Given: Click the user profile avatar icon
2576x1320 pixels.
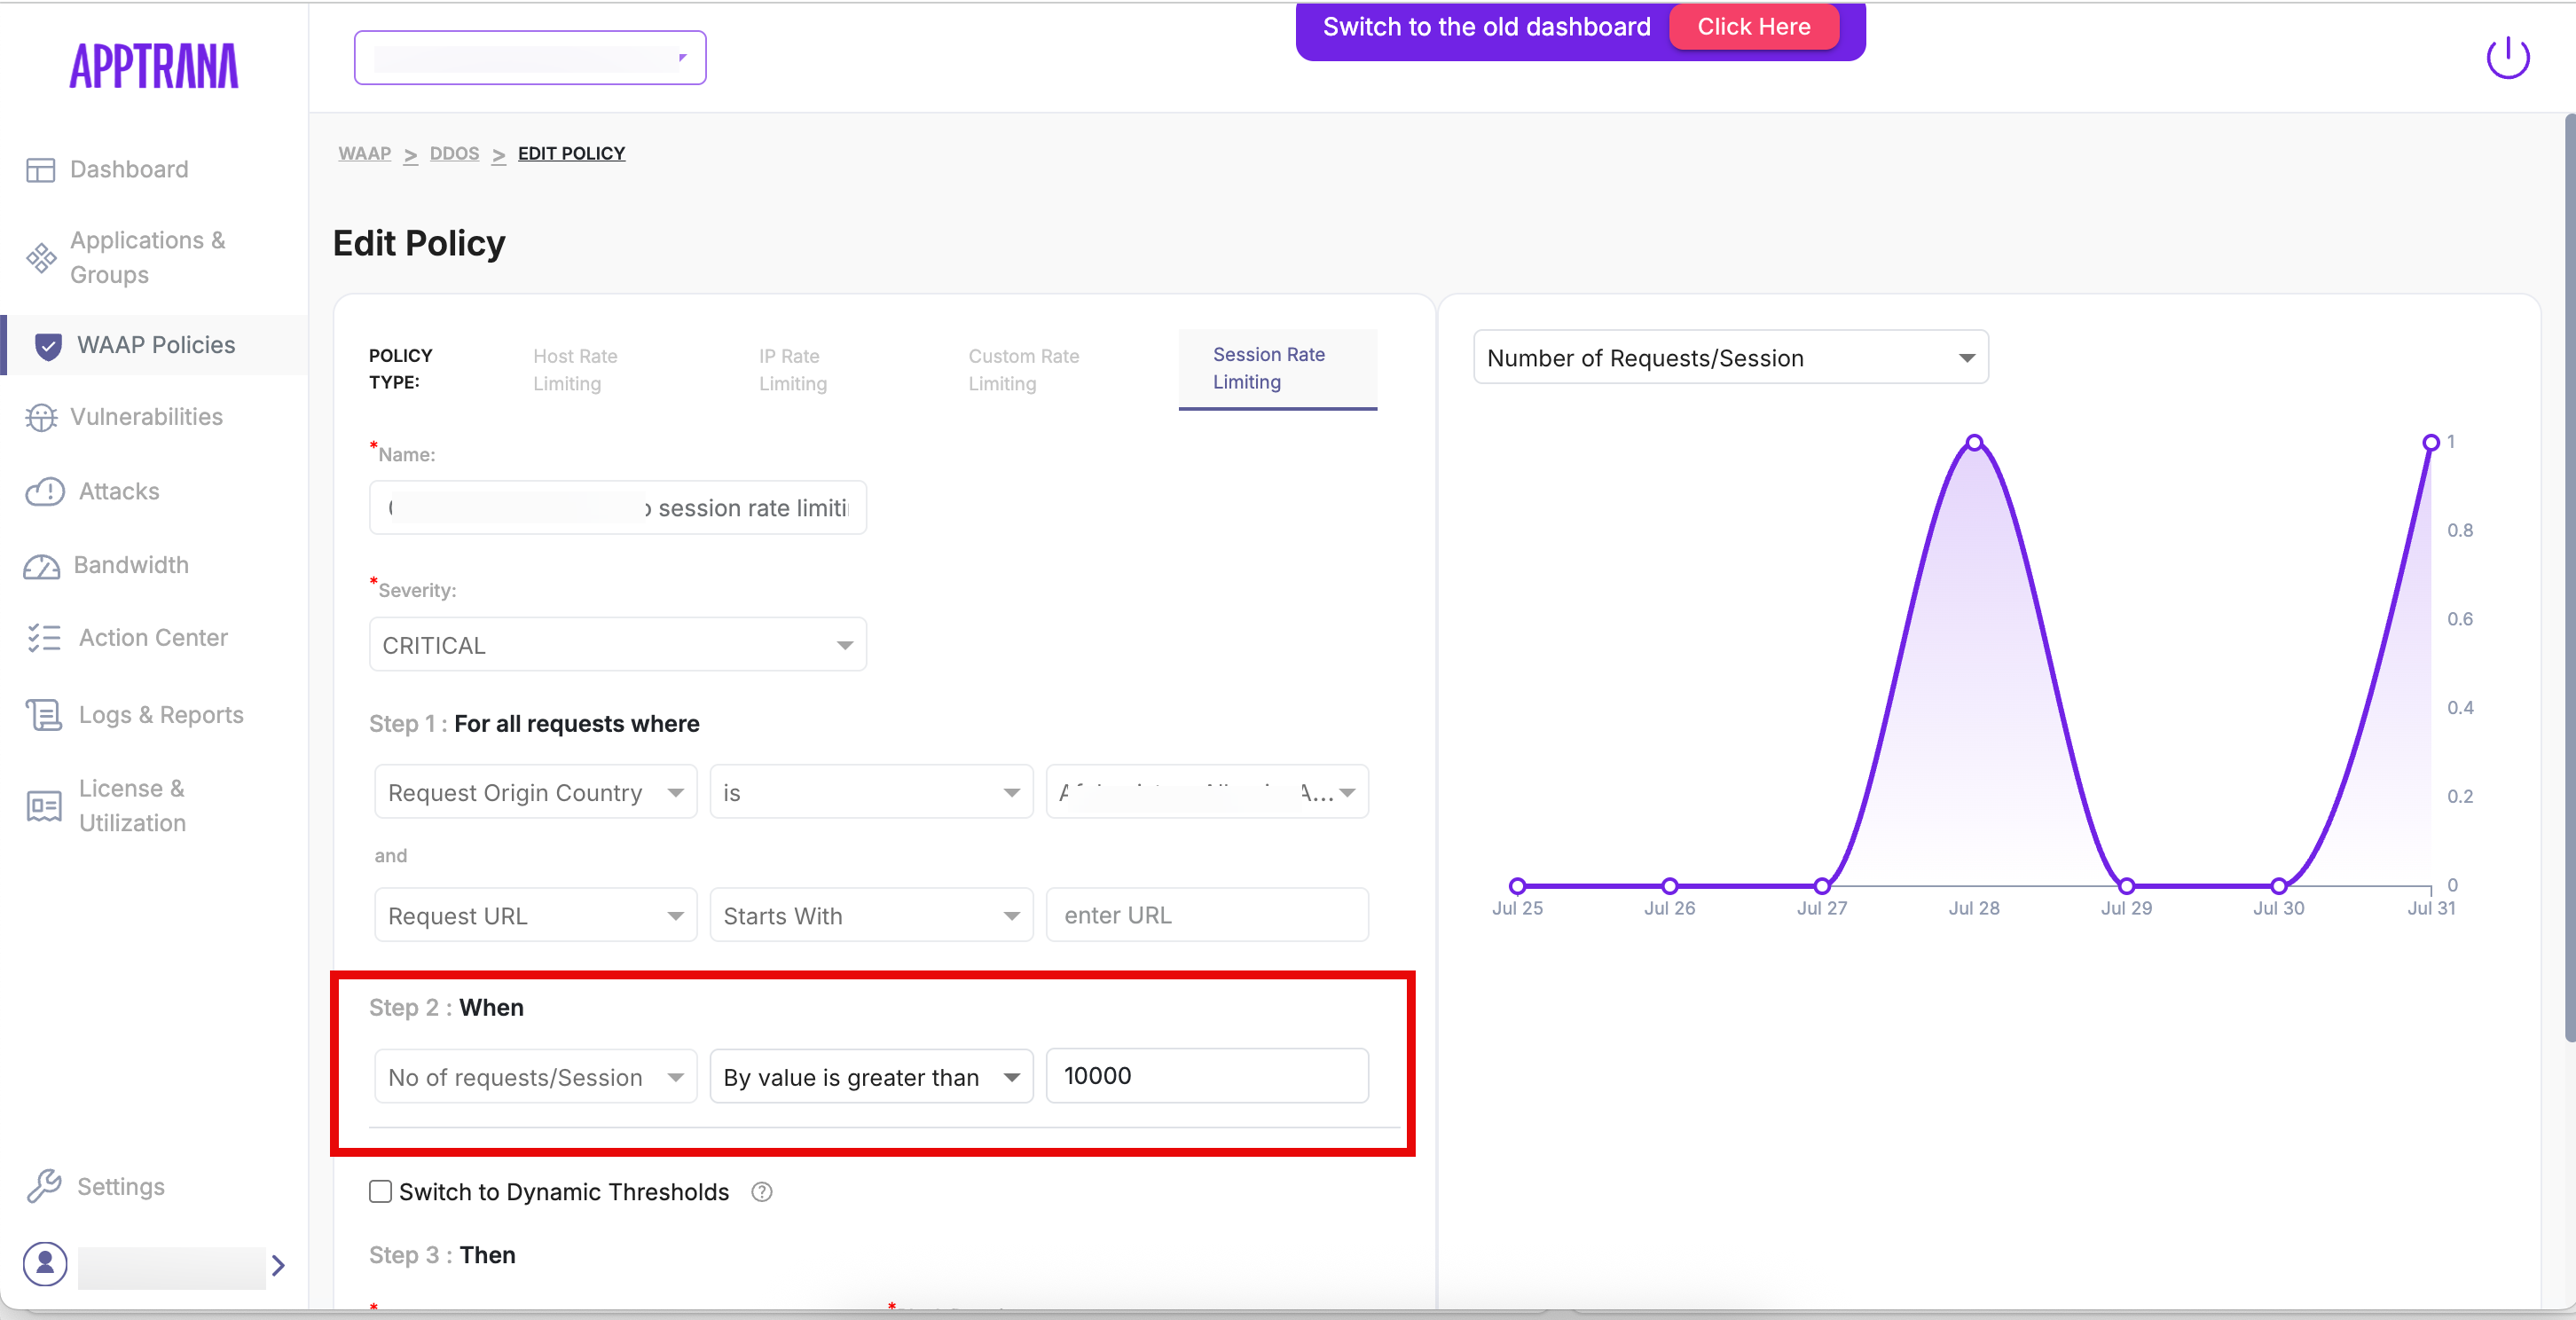Looking at the screenshot, I should click(45, 1264).
